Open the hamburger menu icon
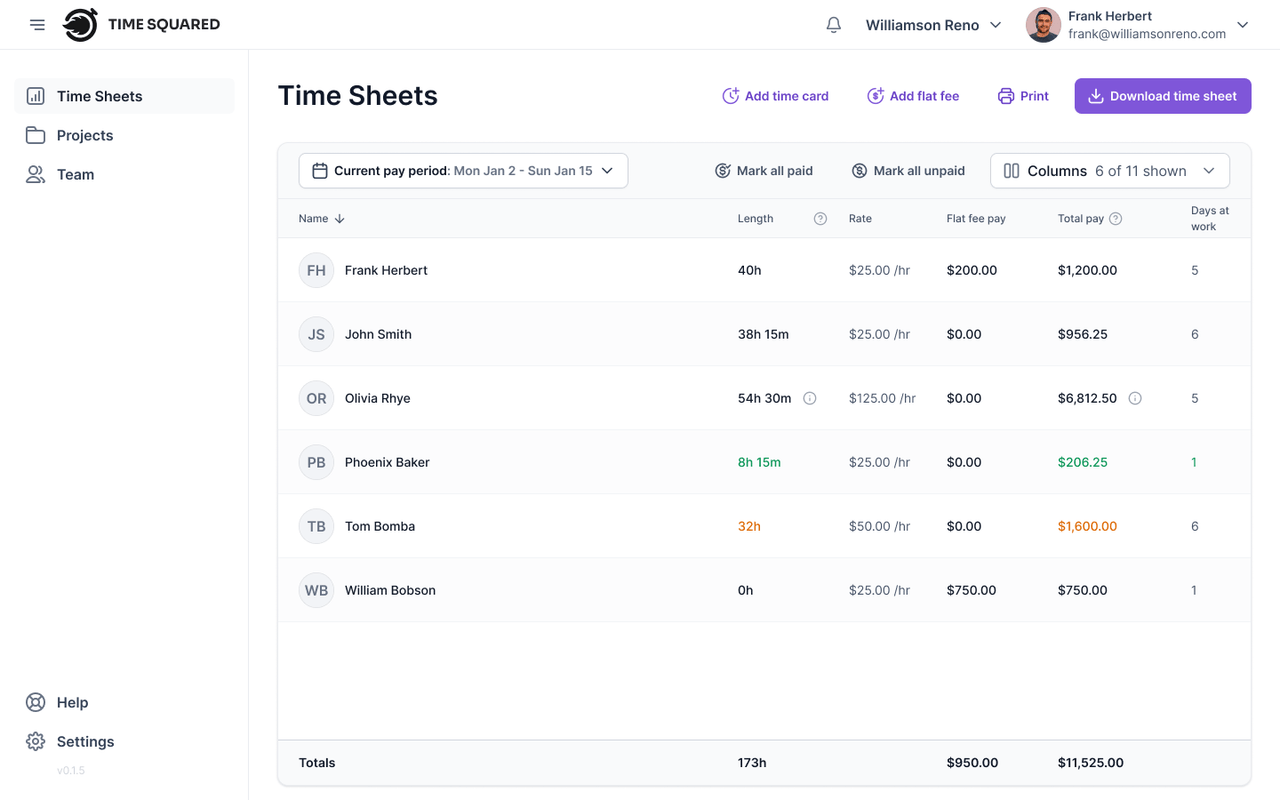1280x800 pixels. click(37, 25)
